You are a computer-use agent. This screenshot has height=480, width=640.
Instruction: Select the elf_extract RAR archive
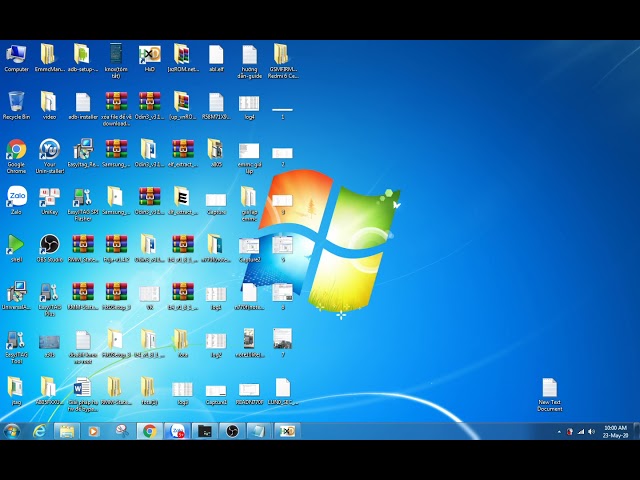[x=183, y=154]
